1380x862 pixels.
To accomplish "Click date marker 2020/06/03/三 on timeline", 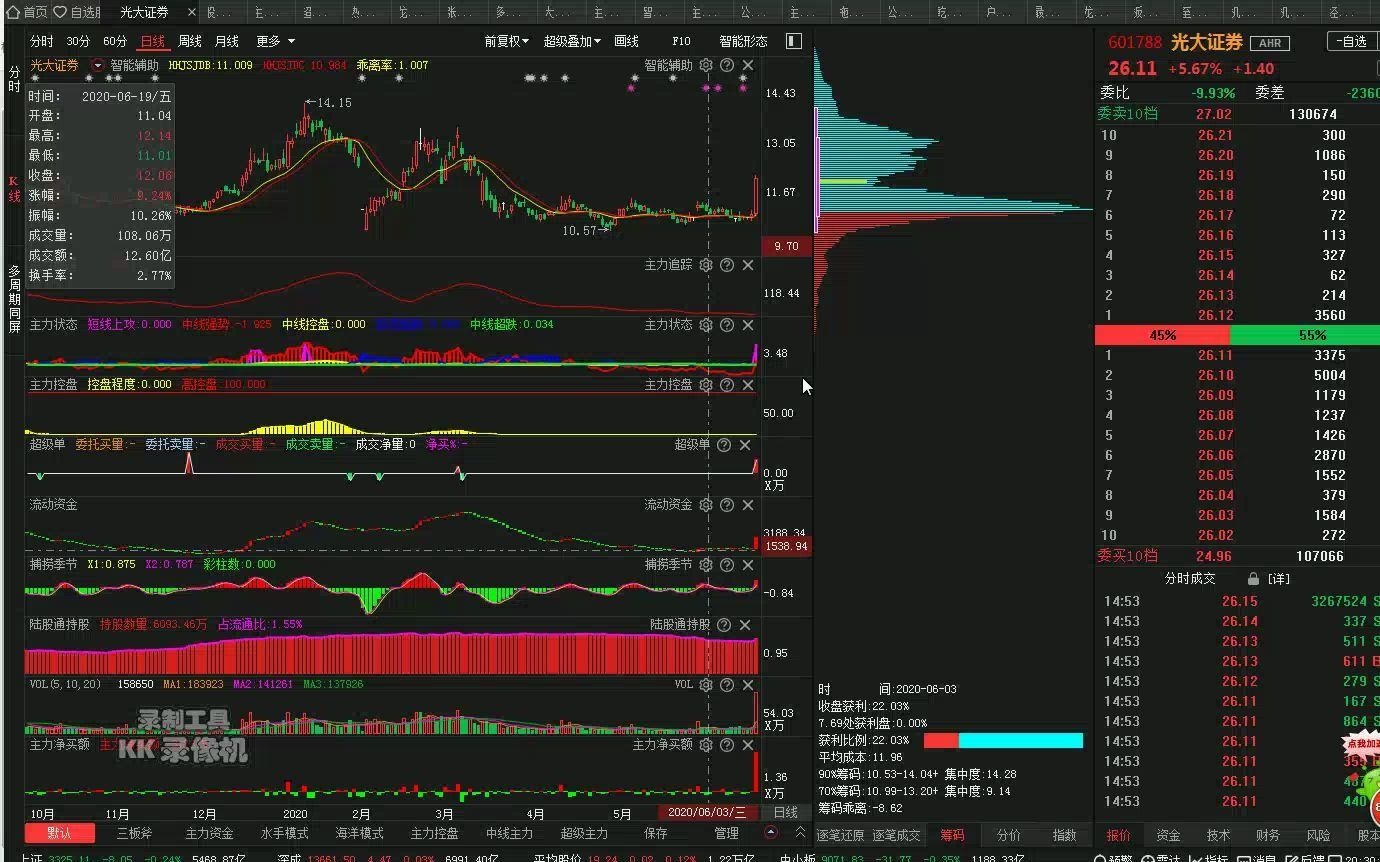I will tap(708, 813).
